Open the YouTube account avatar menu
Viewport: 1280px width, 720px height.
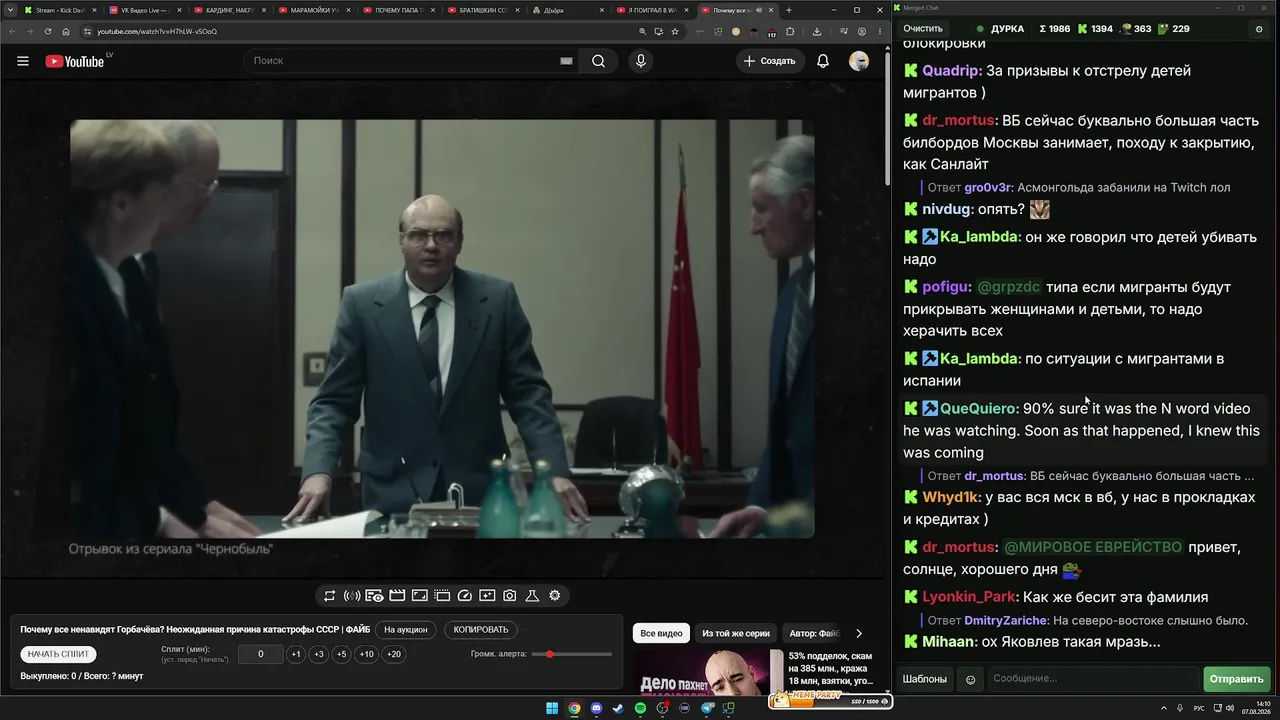859,61
